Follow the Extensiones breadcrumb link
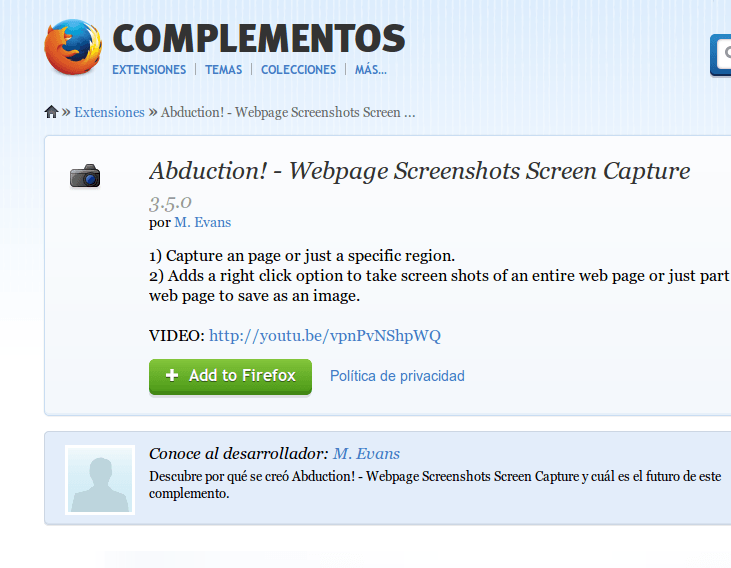 [110, 112]
